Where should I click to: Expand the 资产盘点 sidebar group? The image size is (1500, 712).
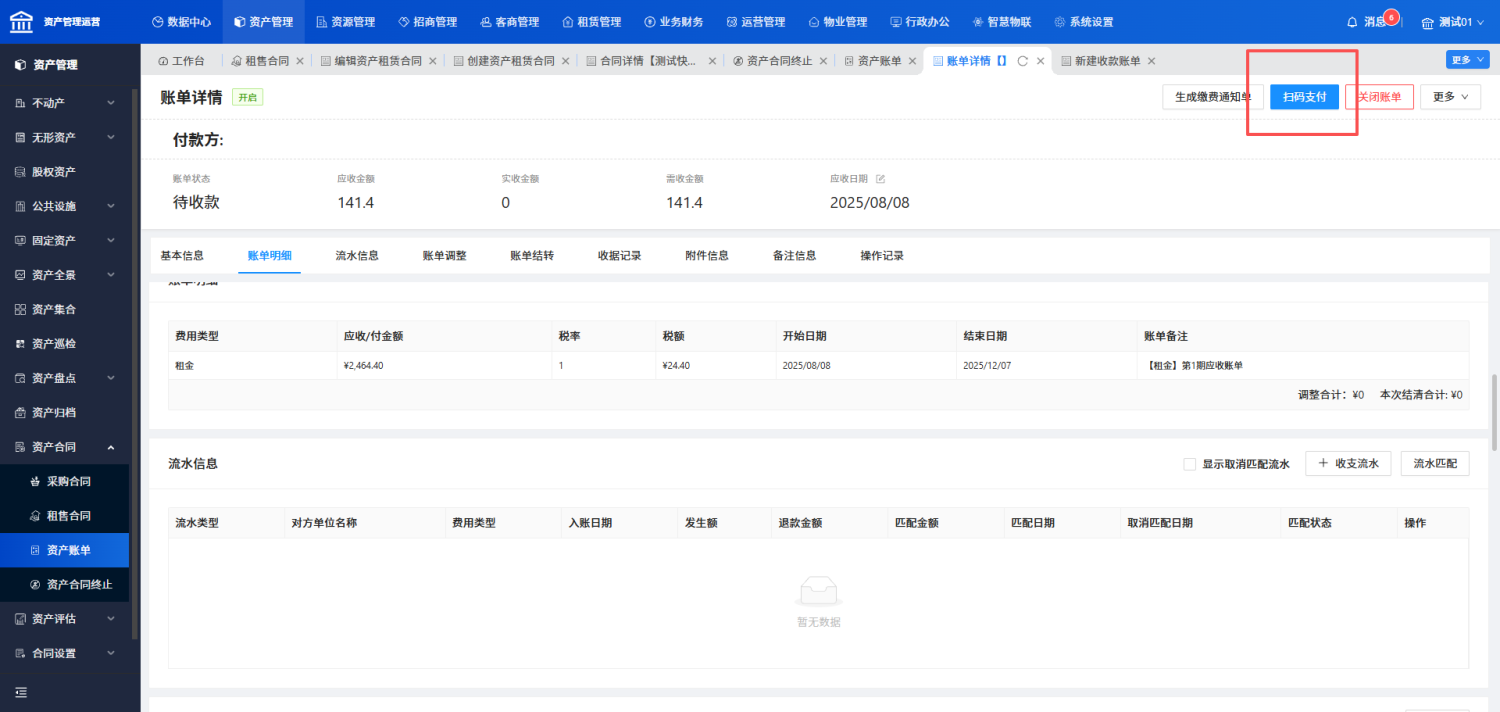65,378
